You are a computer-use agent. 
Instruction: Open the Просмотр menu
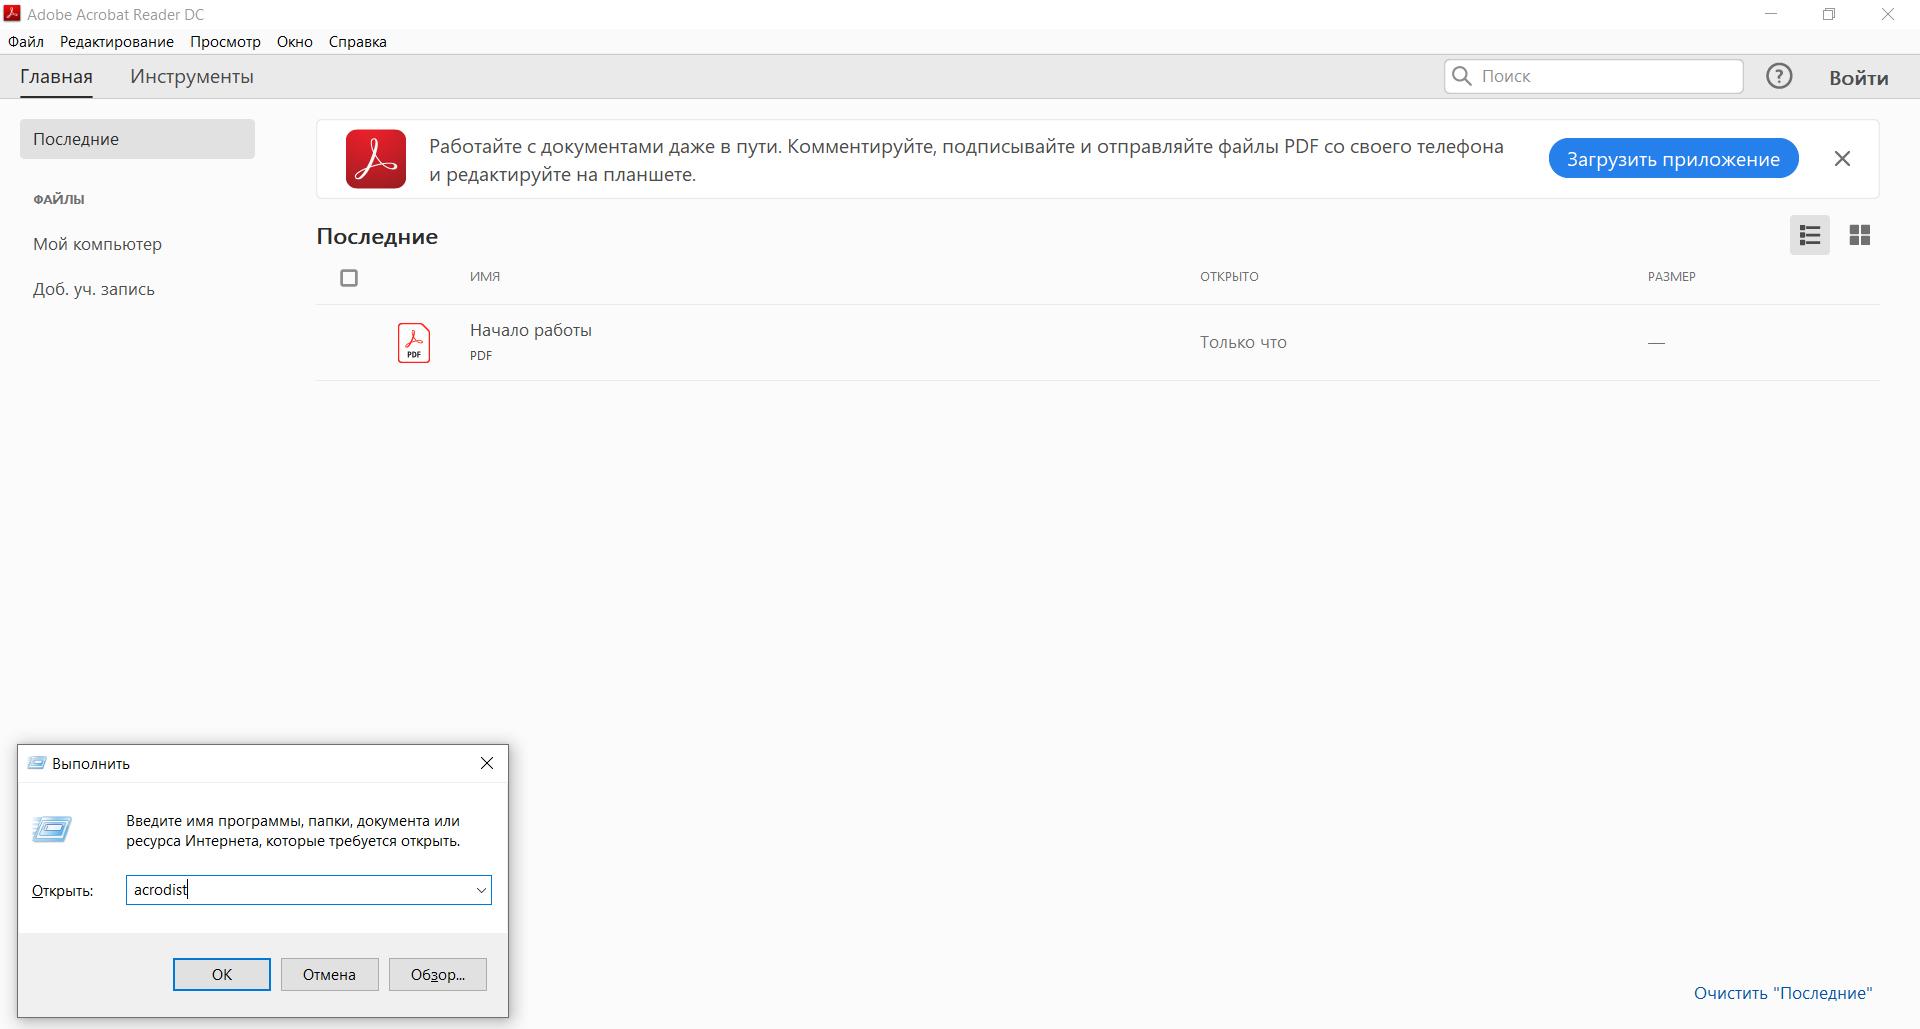(x=225, y=42)
